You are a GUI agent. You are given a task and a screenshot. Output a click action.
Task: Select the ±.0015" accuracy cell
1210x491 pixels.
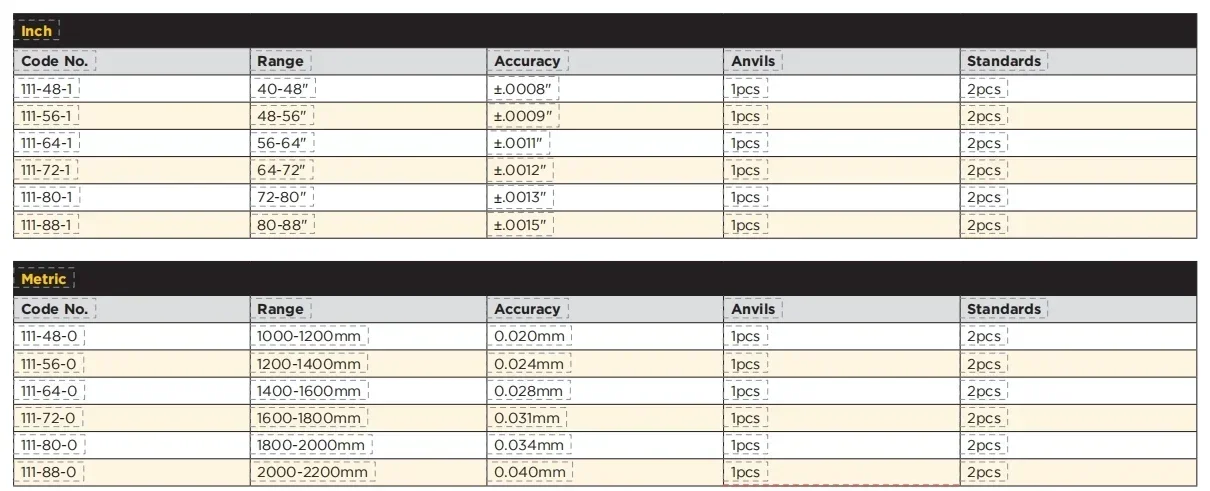coord(523,226)
